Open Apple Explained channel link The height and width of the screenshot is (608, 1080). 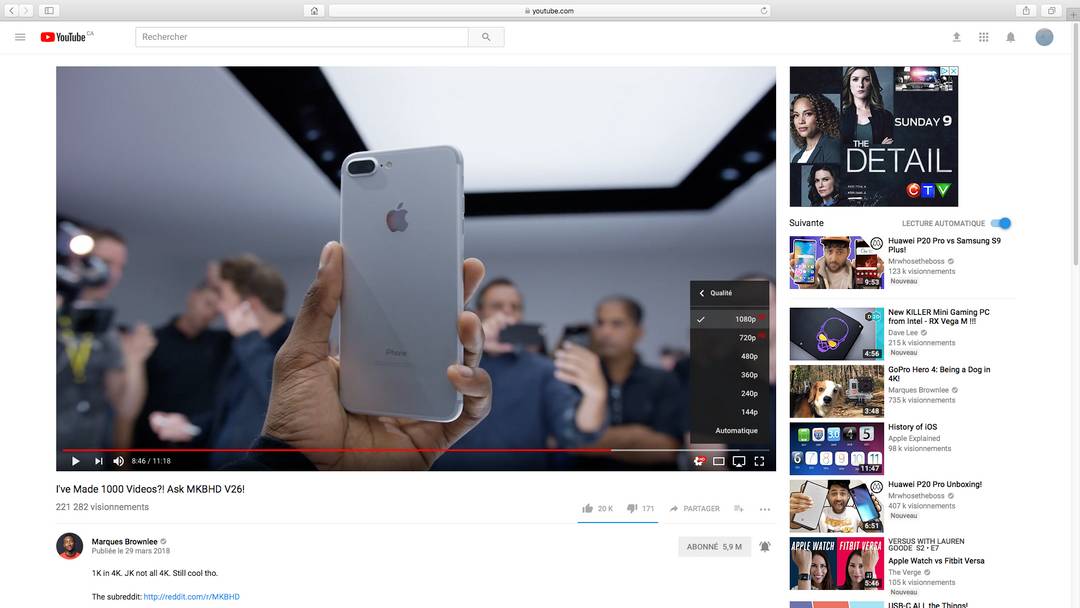point(914,439)
